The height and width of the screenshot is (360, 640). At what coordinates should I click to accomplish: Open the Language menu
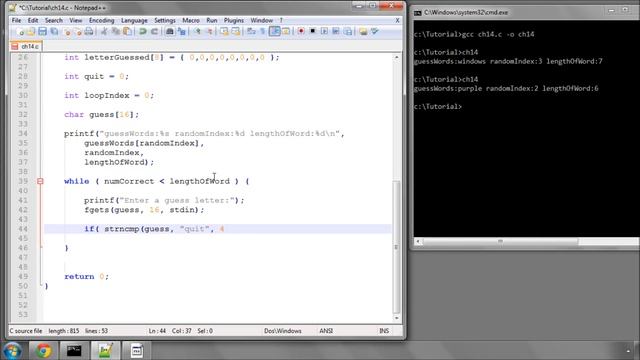pyautogui.click(x=134, y=20)
